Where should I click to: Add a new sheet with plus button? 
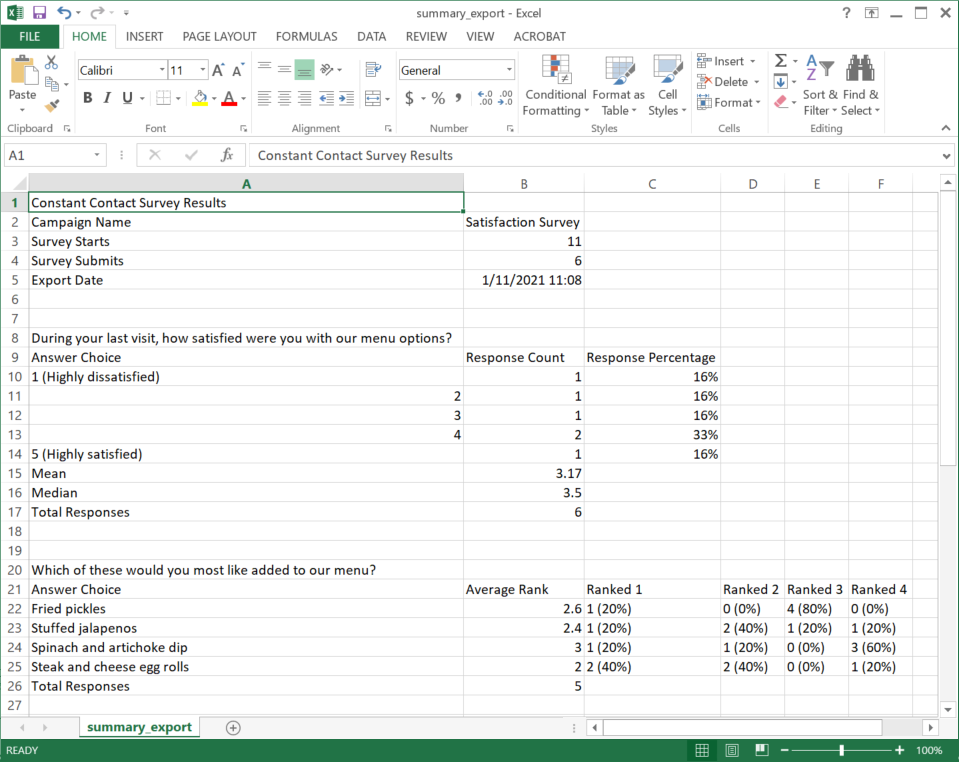coord(233,728)
